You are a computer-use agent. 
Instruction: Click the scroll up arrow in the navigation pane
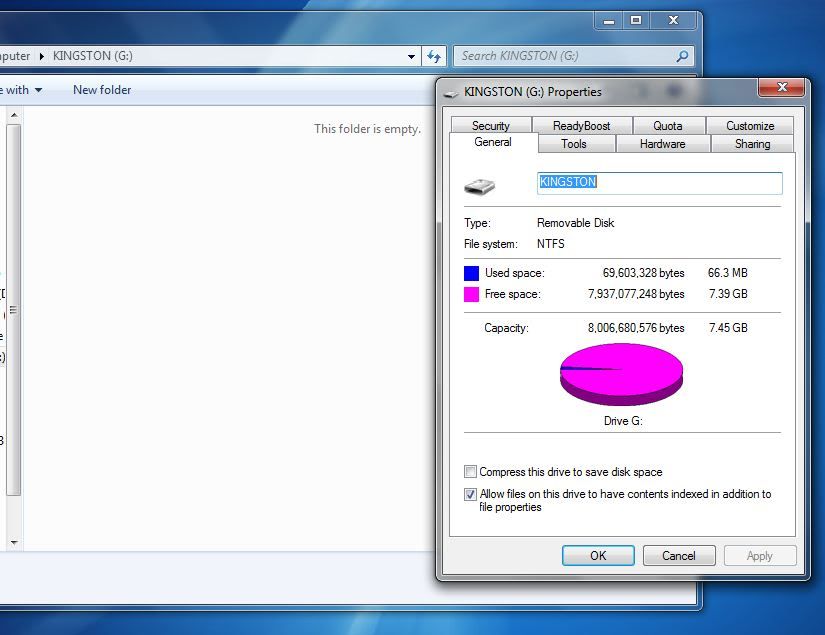click(14, 116)
